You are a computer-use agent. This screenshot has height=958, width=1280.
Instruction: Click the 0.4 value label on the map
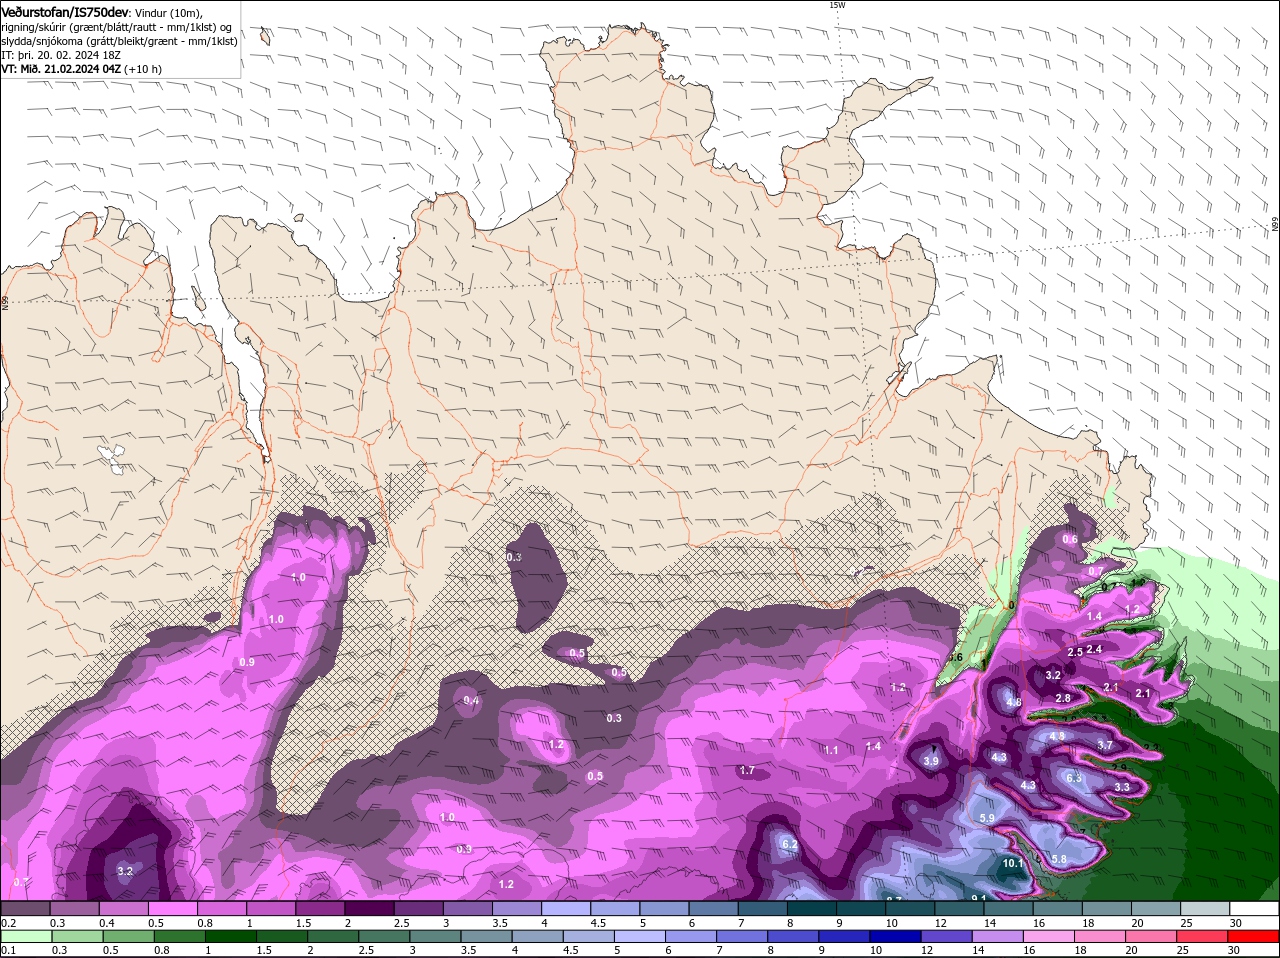pos(471,701)
